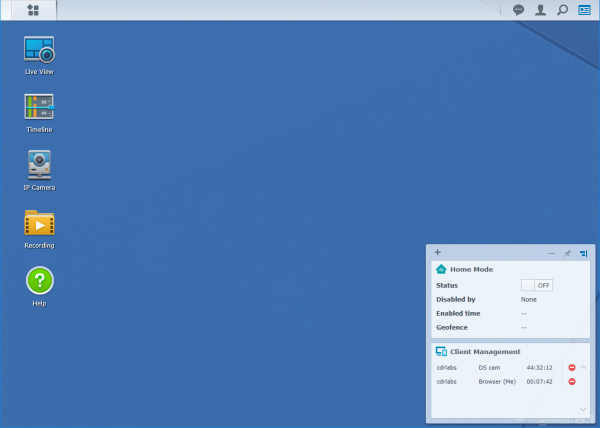Add a widget with the plus button

(437, 252)
